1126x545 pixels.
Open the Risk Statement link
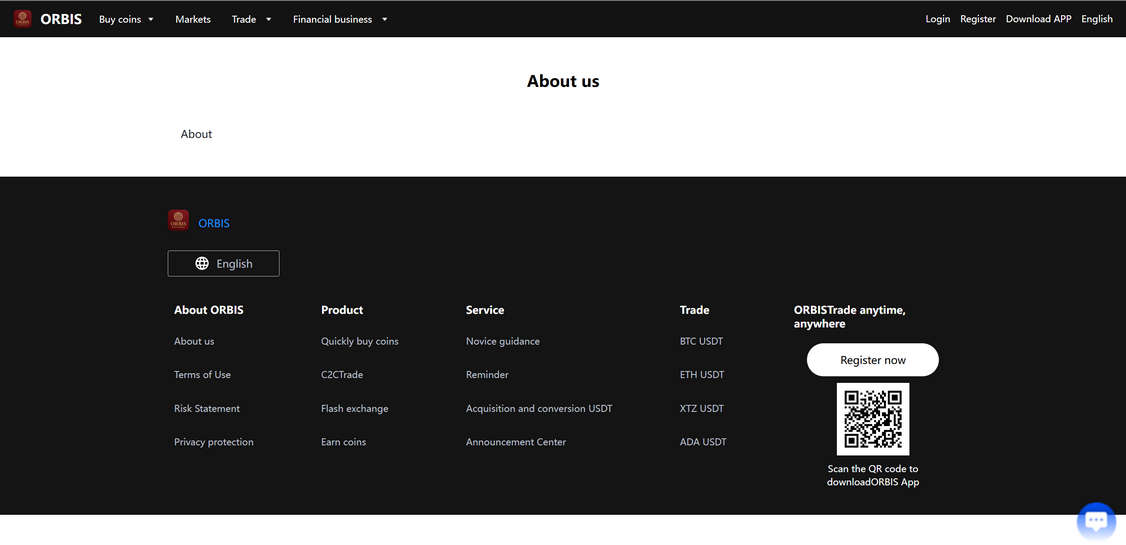pyautogui.click(x=207, y=409)
